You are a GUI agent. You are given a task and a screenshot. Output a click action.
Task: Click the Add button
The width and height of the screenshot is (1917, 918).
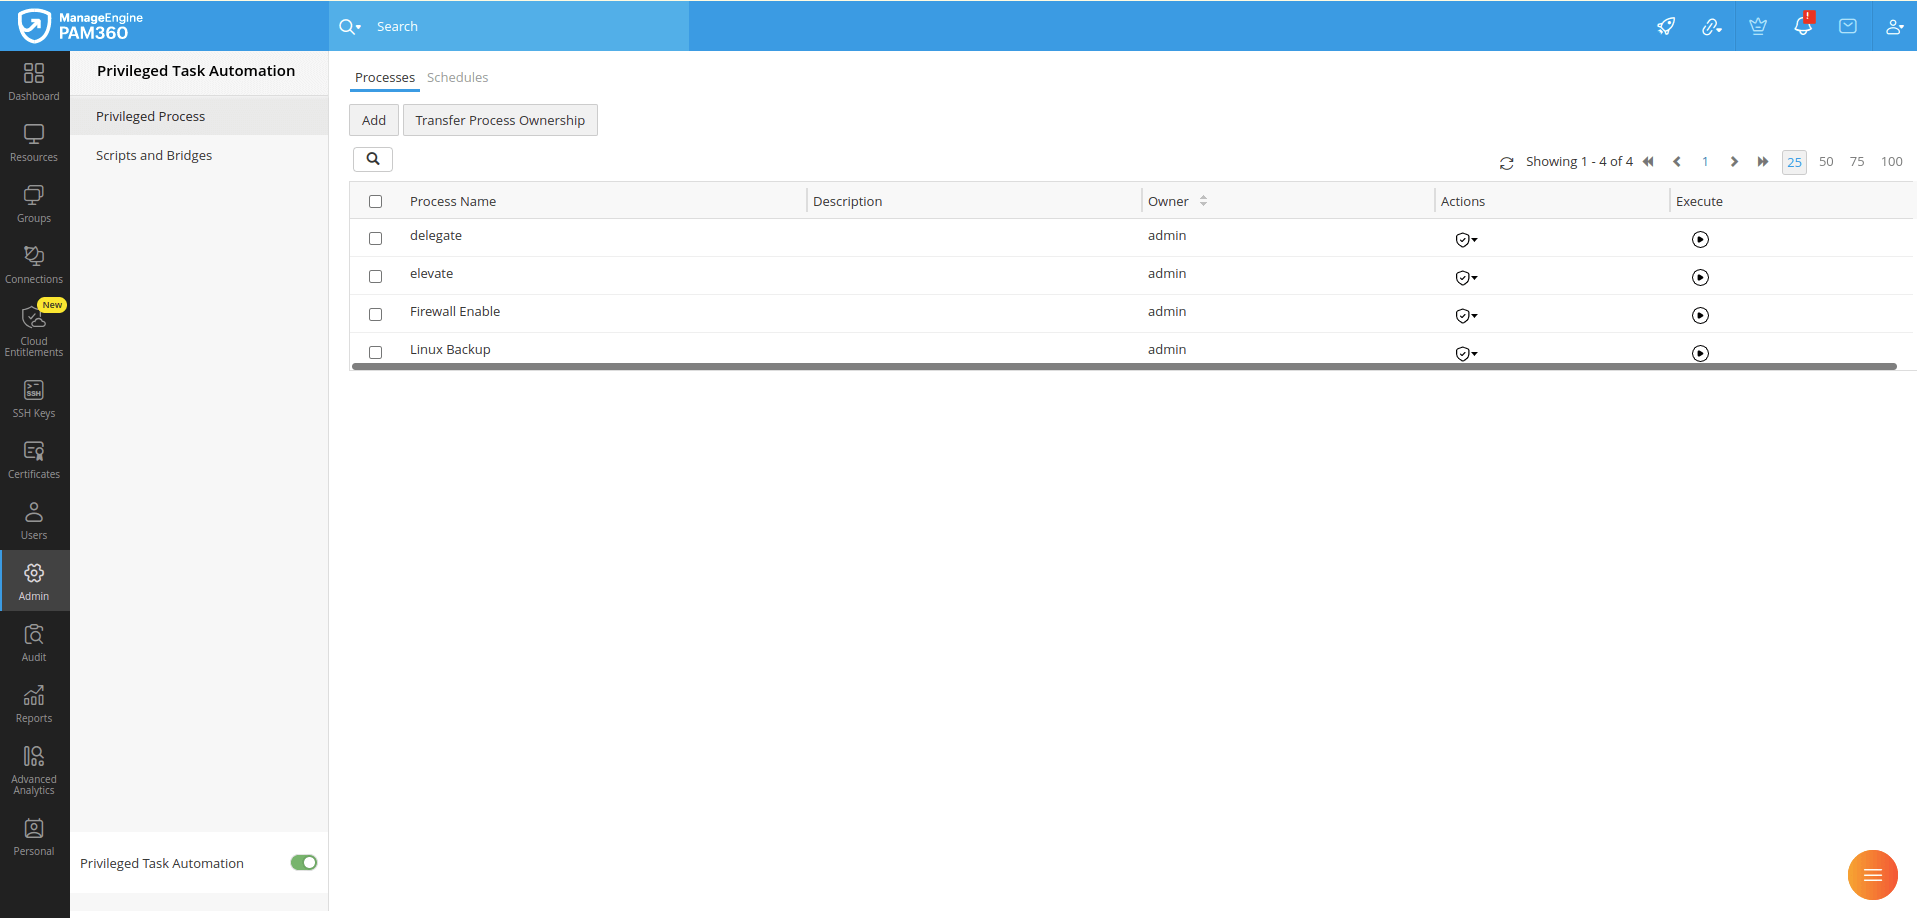click(x=372, y=119)
